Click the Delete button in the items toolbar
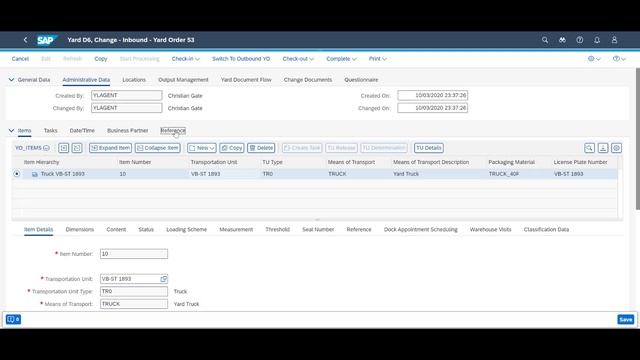Viewport: 640px width, 360px height. tap(261, 148)
